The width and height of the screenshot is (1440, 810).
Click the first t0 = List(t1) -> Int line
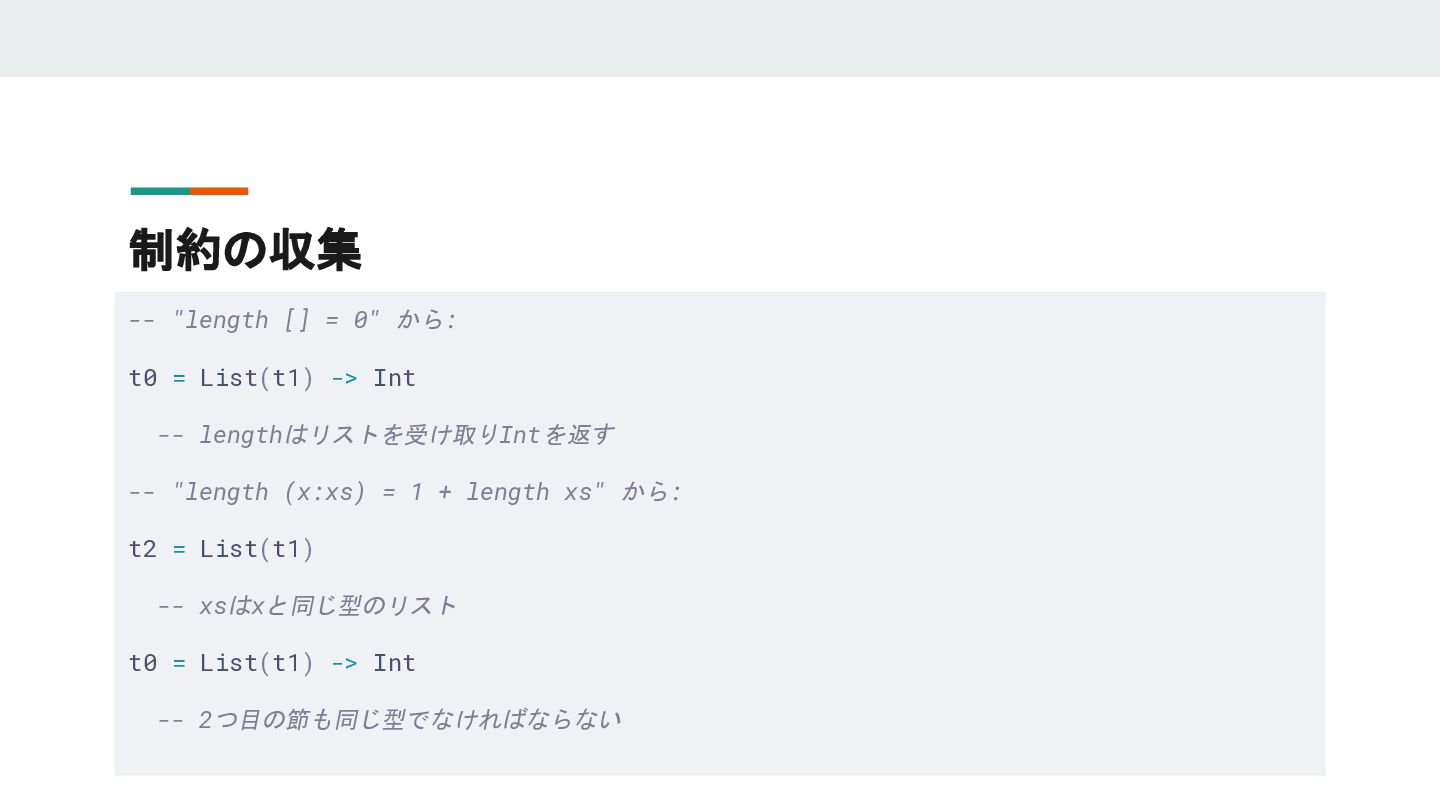[272, 378]
